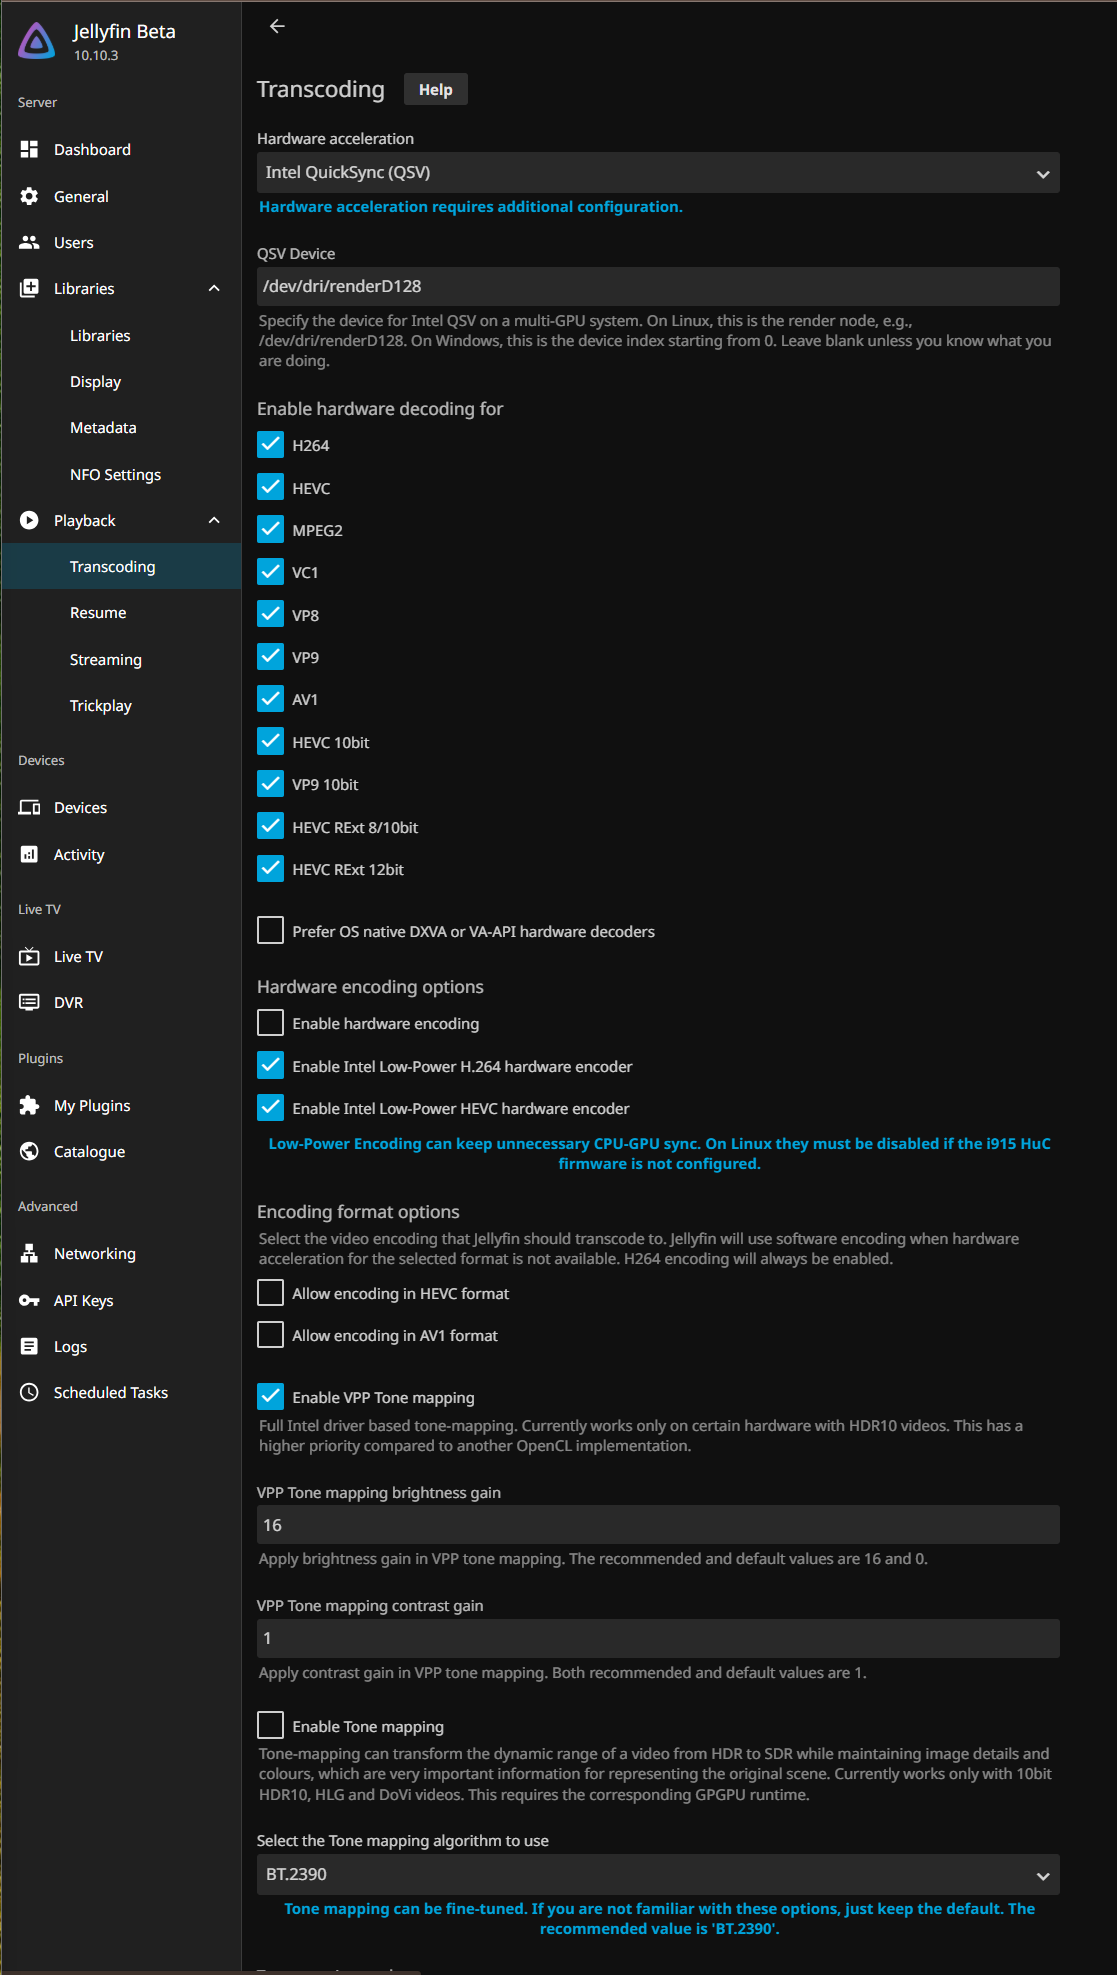Open the Tone mapping algorithm dropdown
The height and width of the screenshot is (1975, 1117).
(657, 1874)
